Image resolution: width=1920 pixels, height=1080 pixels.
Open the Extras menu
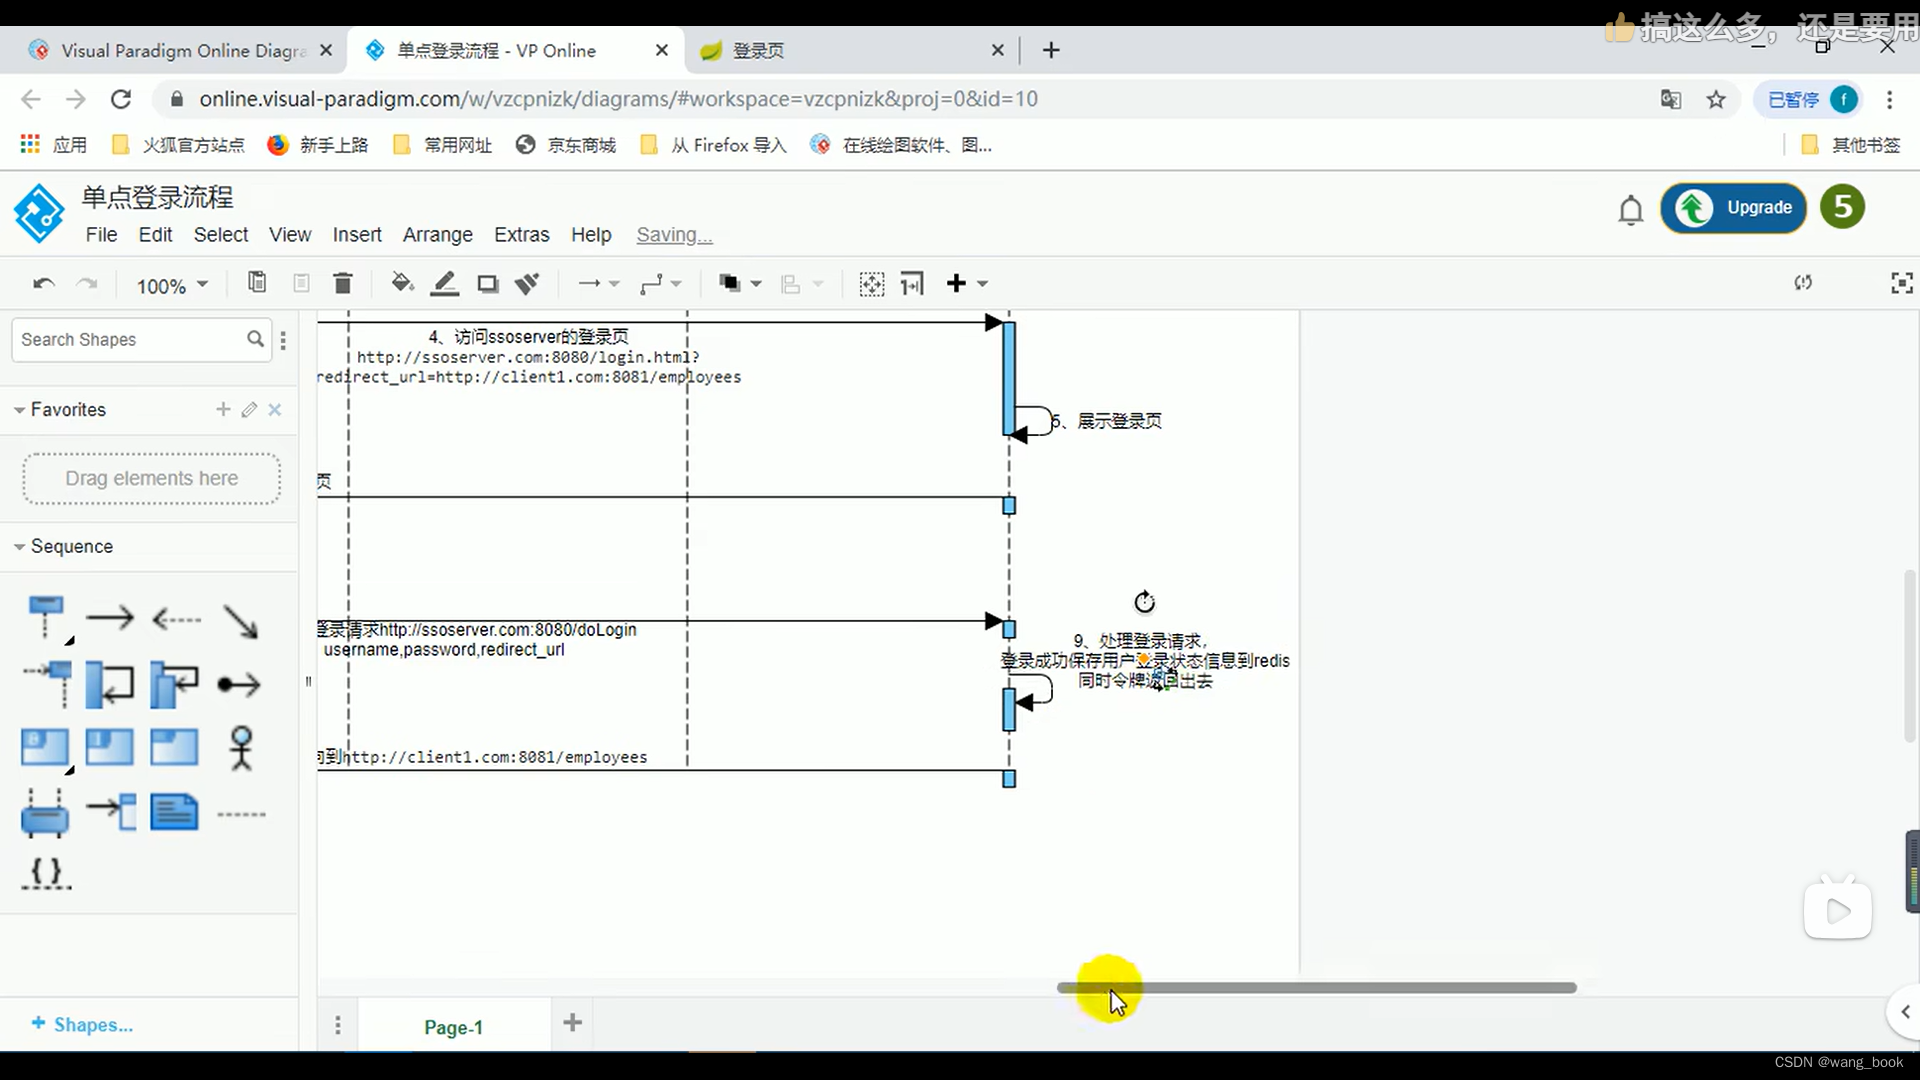[522, 234]
